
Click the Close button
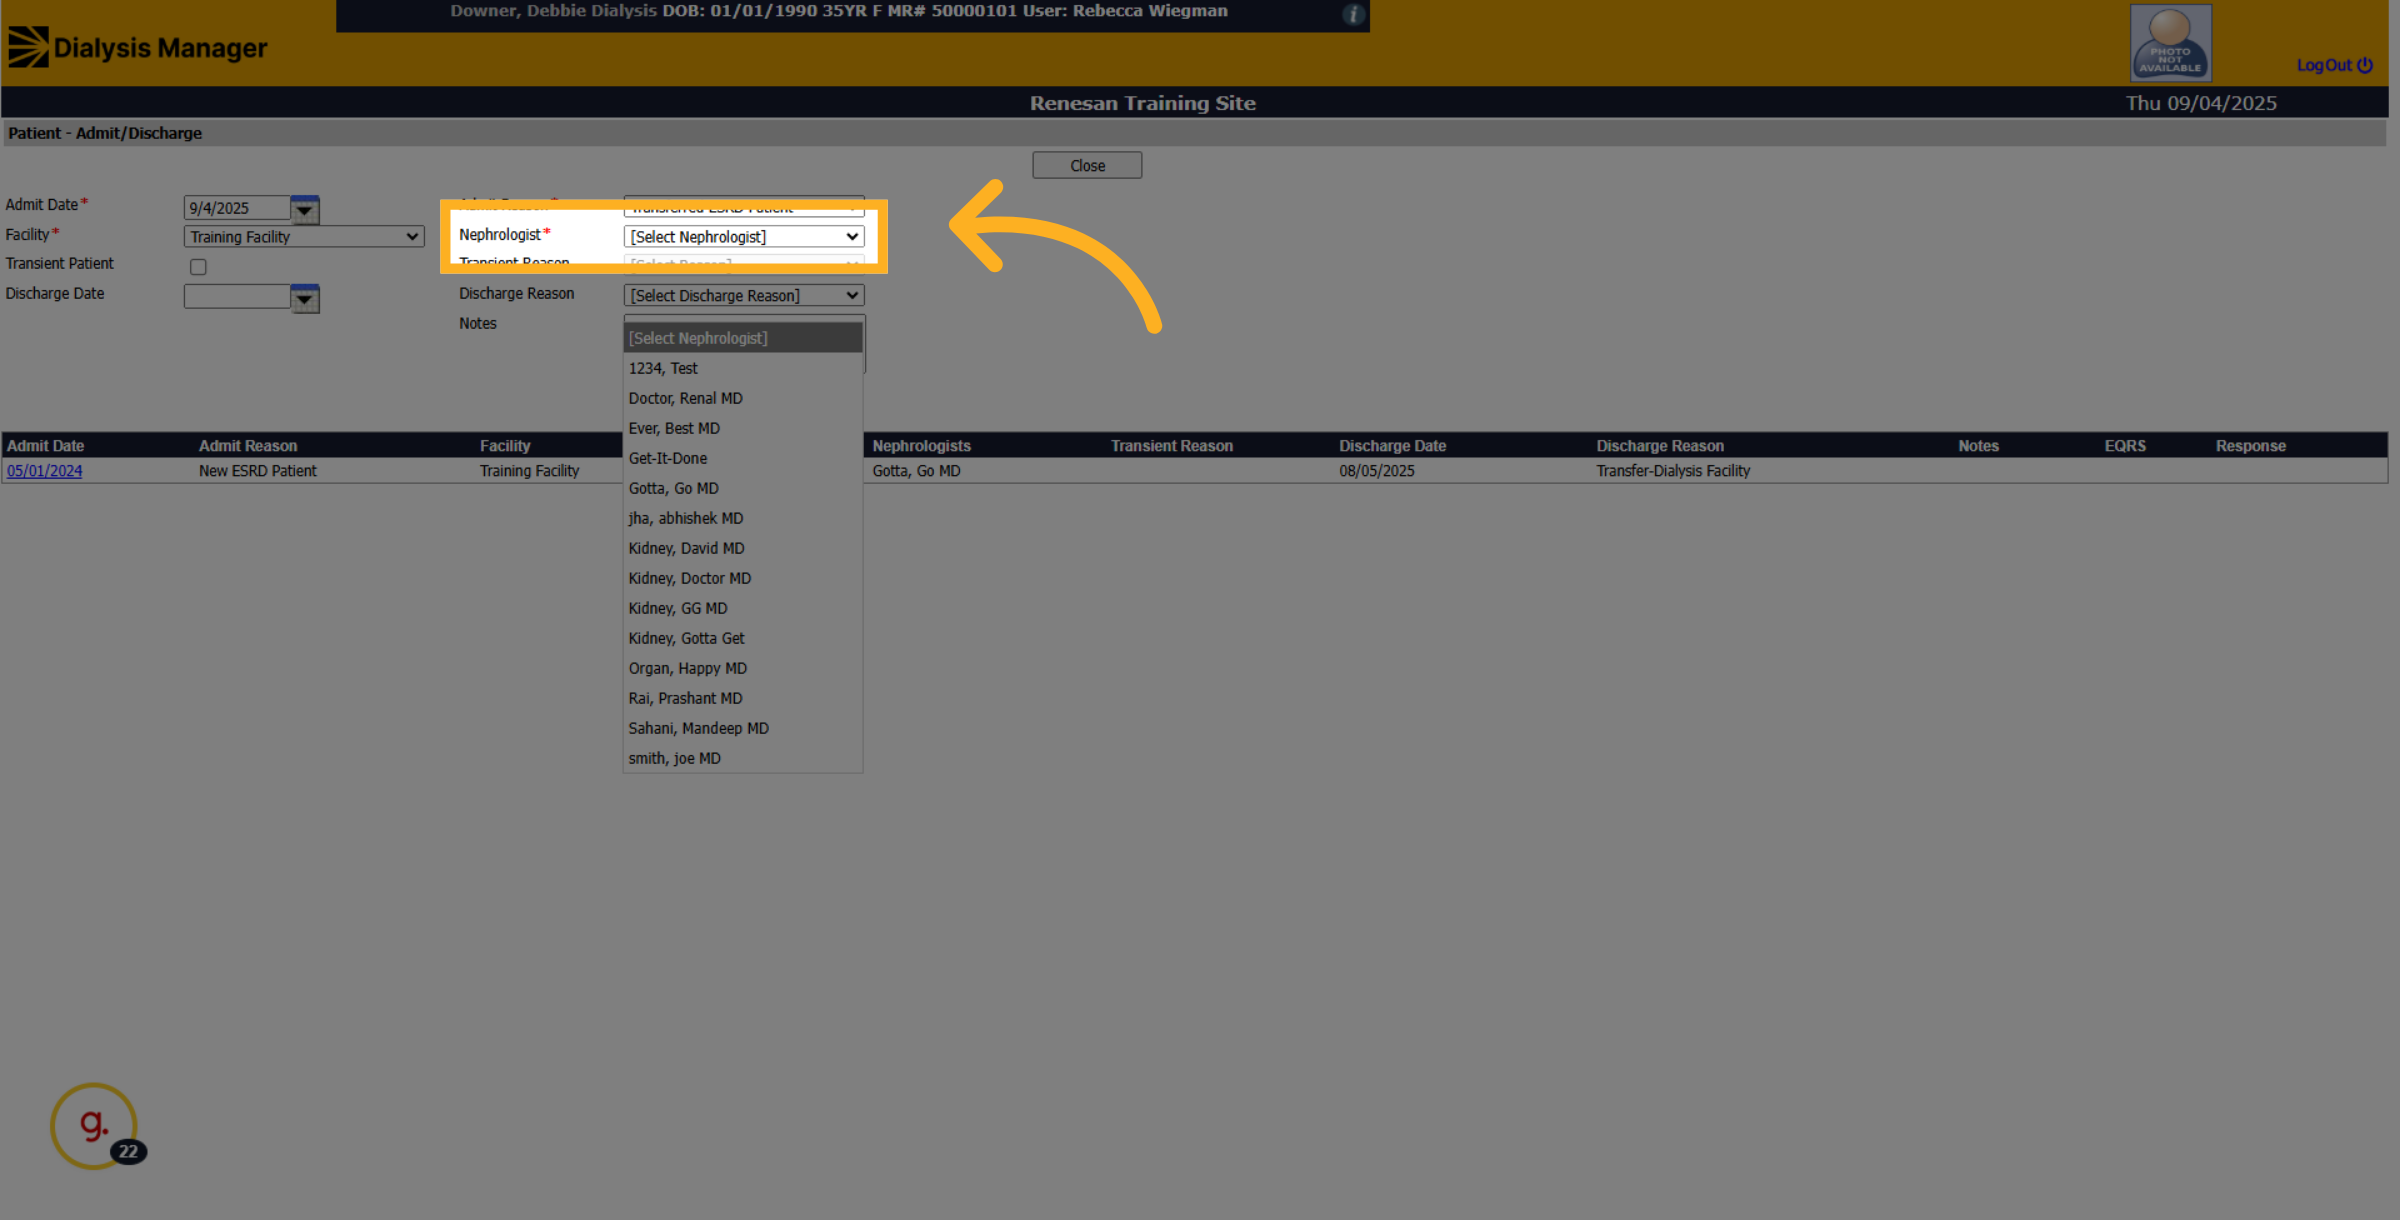click(x=1087, y=165)
